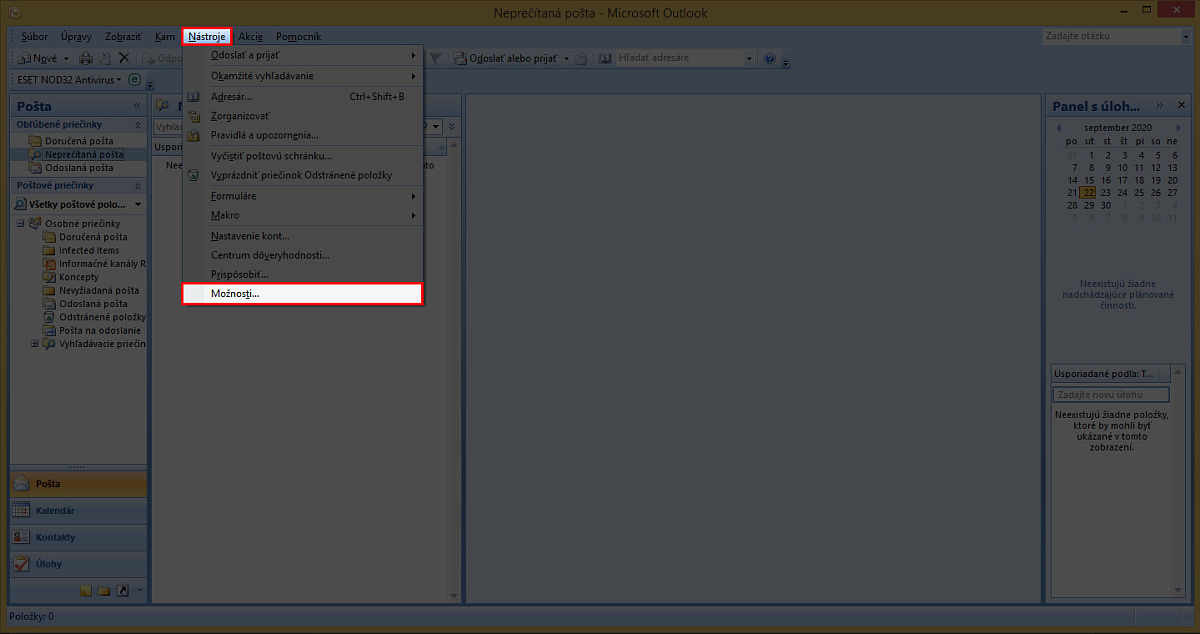Switch to the Pošta module button
The width and height of the screenshot is (1200, 634).
[78, 484]
